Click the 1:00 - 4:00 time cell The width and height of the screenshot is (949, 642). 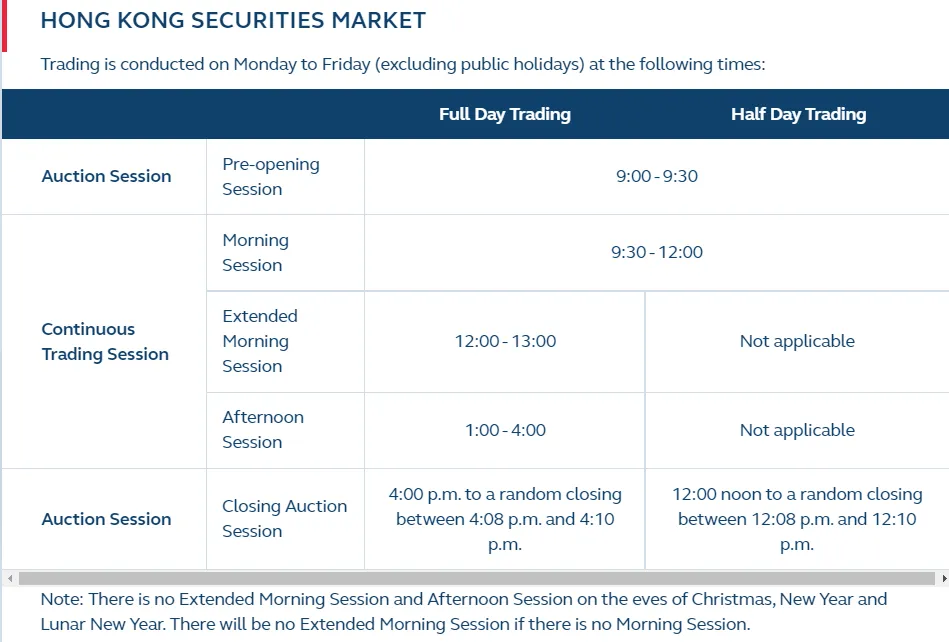[505, 430]
